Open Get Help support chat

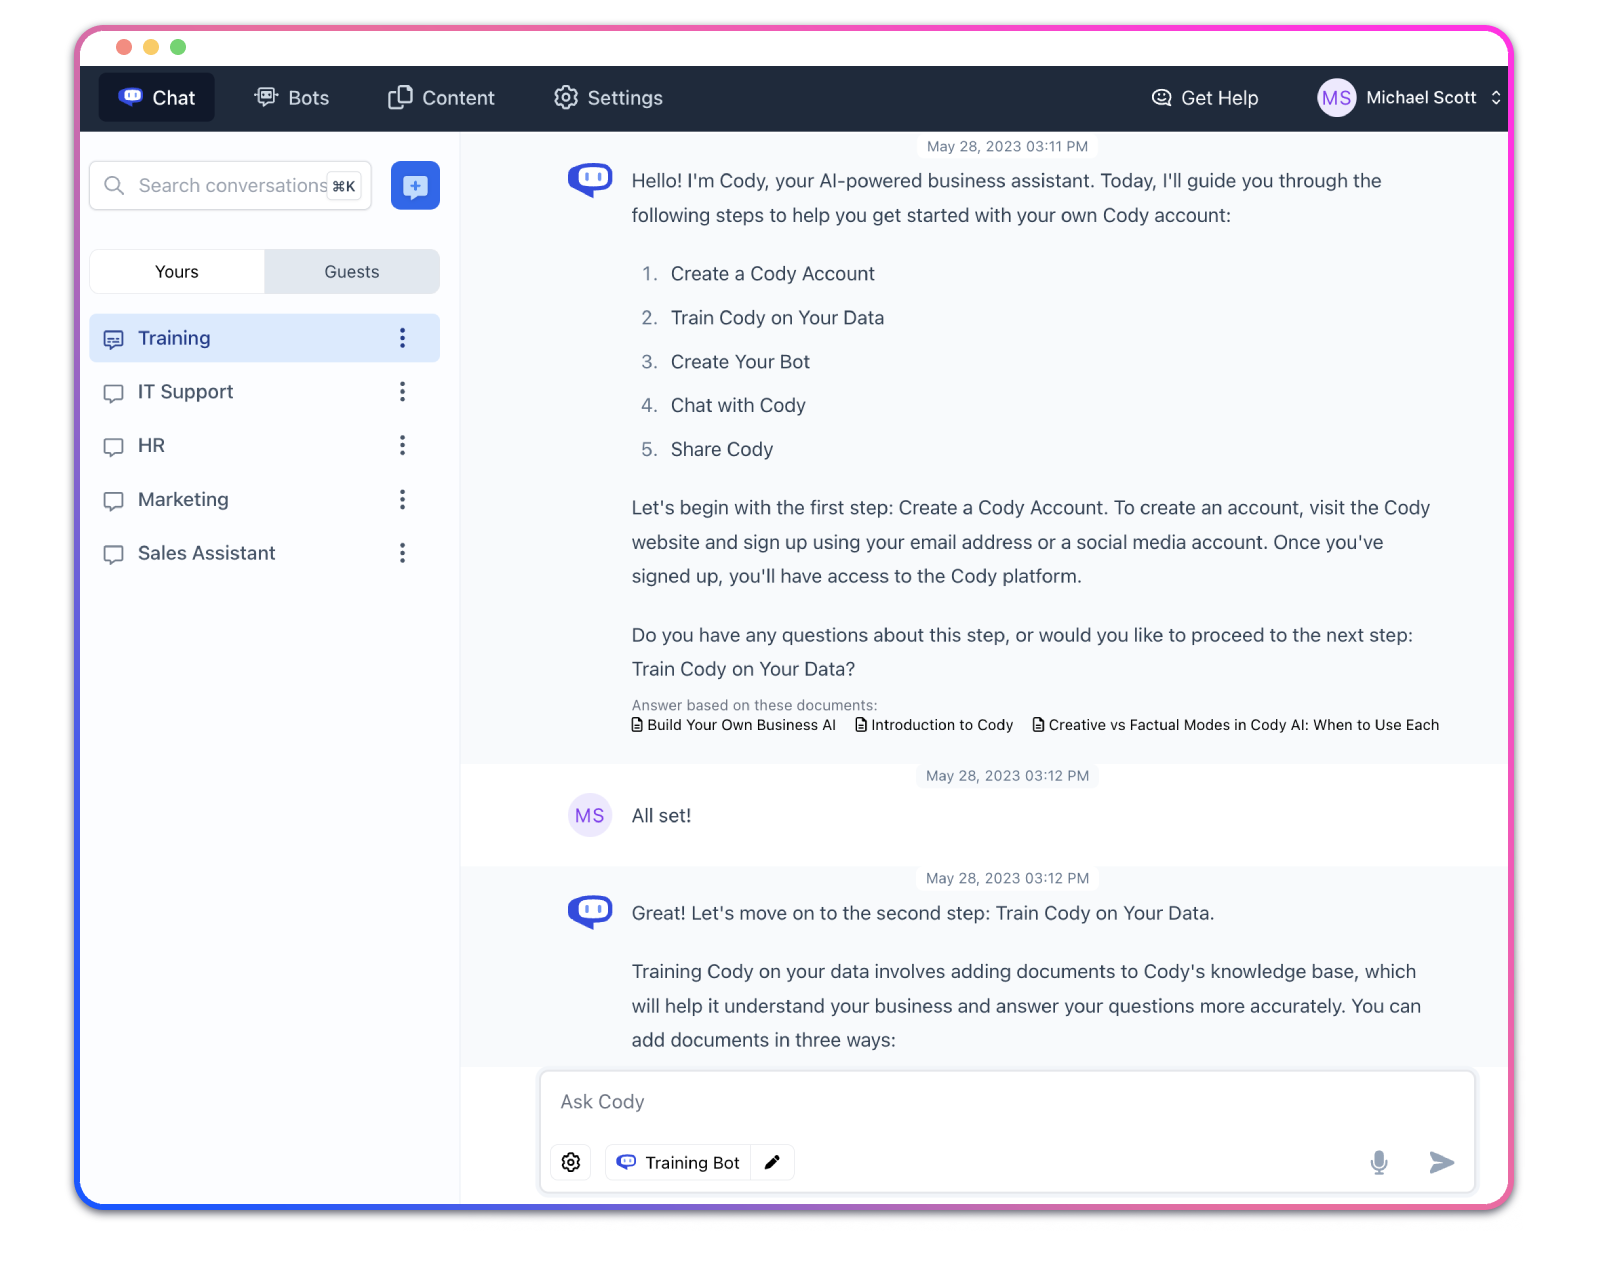pos(1205,98)
